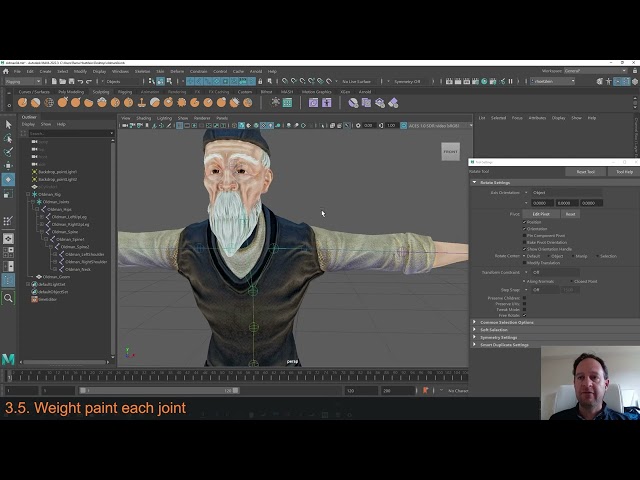Click the lock selection padlock icon
Image resolution: width=640 pixels, height=480 pixels.
(260, 81)
